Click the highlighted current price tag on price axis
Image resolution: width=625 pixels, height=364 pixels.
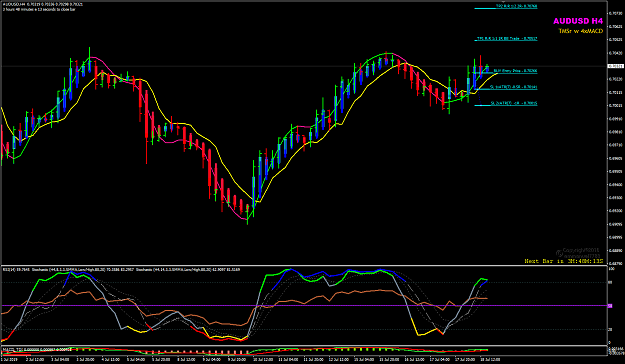pos(616,66)
